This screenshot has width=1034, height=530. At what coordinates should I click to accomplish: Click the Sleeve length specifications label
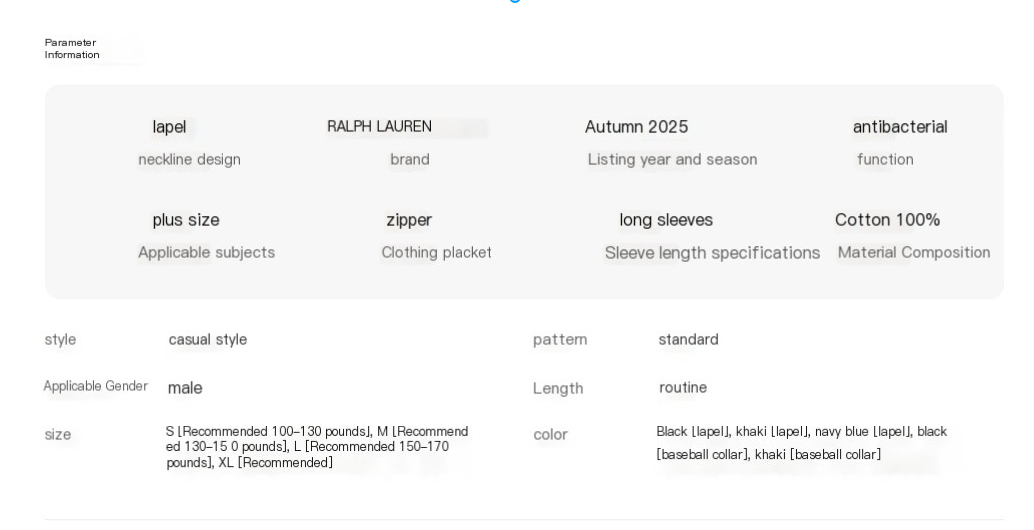click(x=712, y=253)
